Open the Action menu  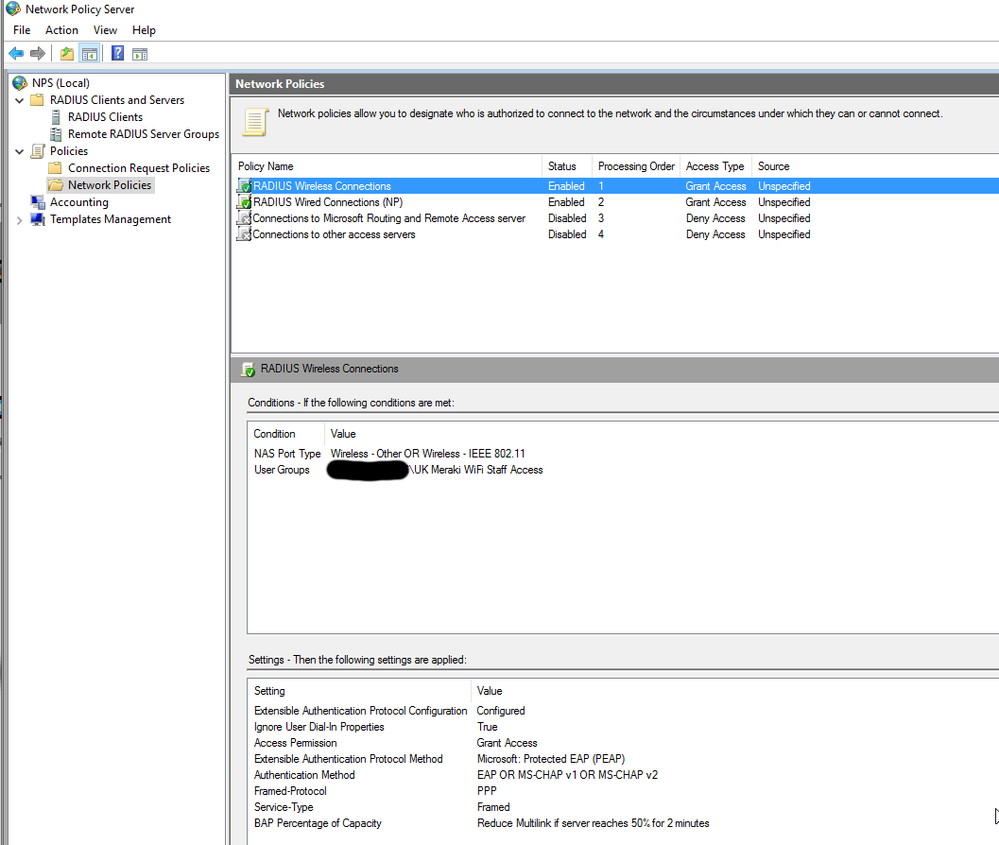tap(62, 30)
